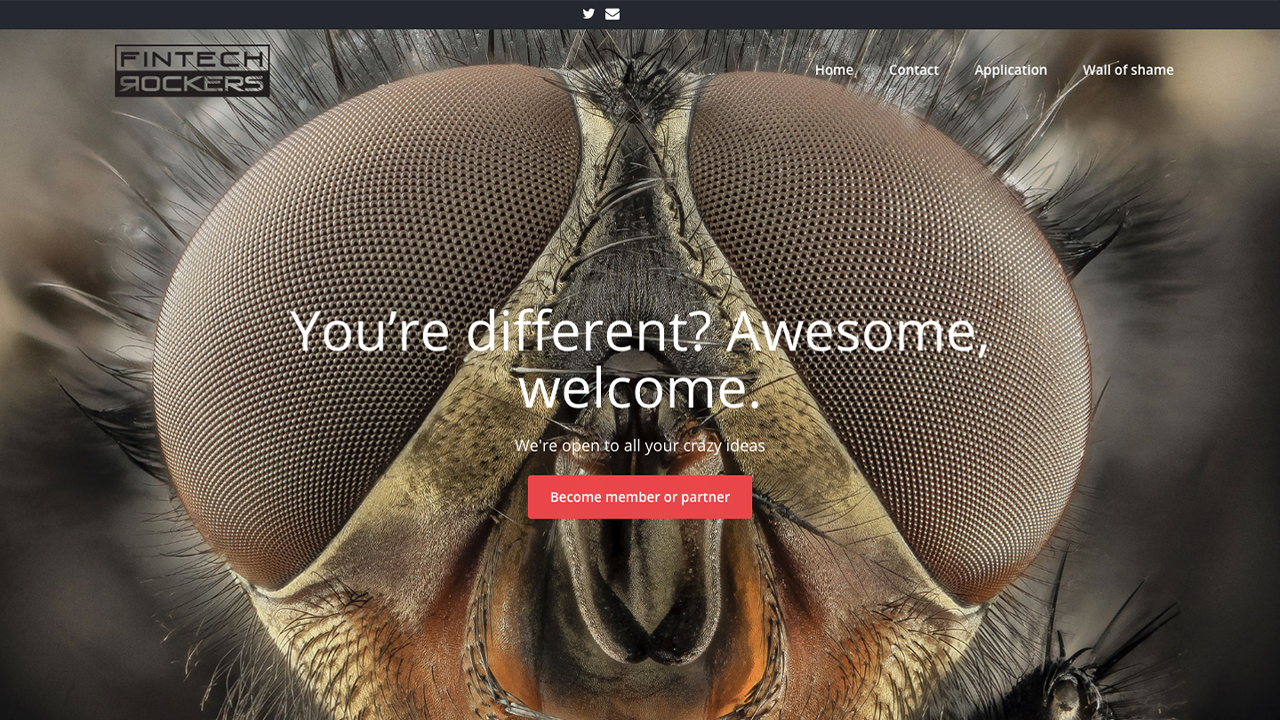The height and width of the screenshot is (720, 1280).
Task: Click the word "Awesome," in the headline
Action: point(857,331)
